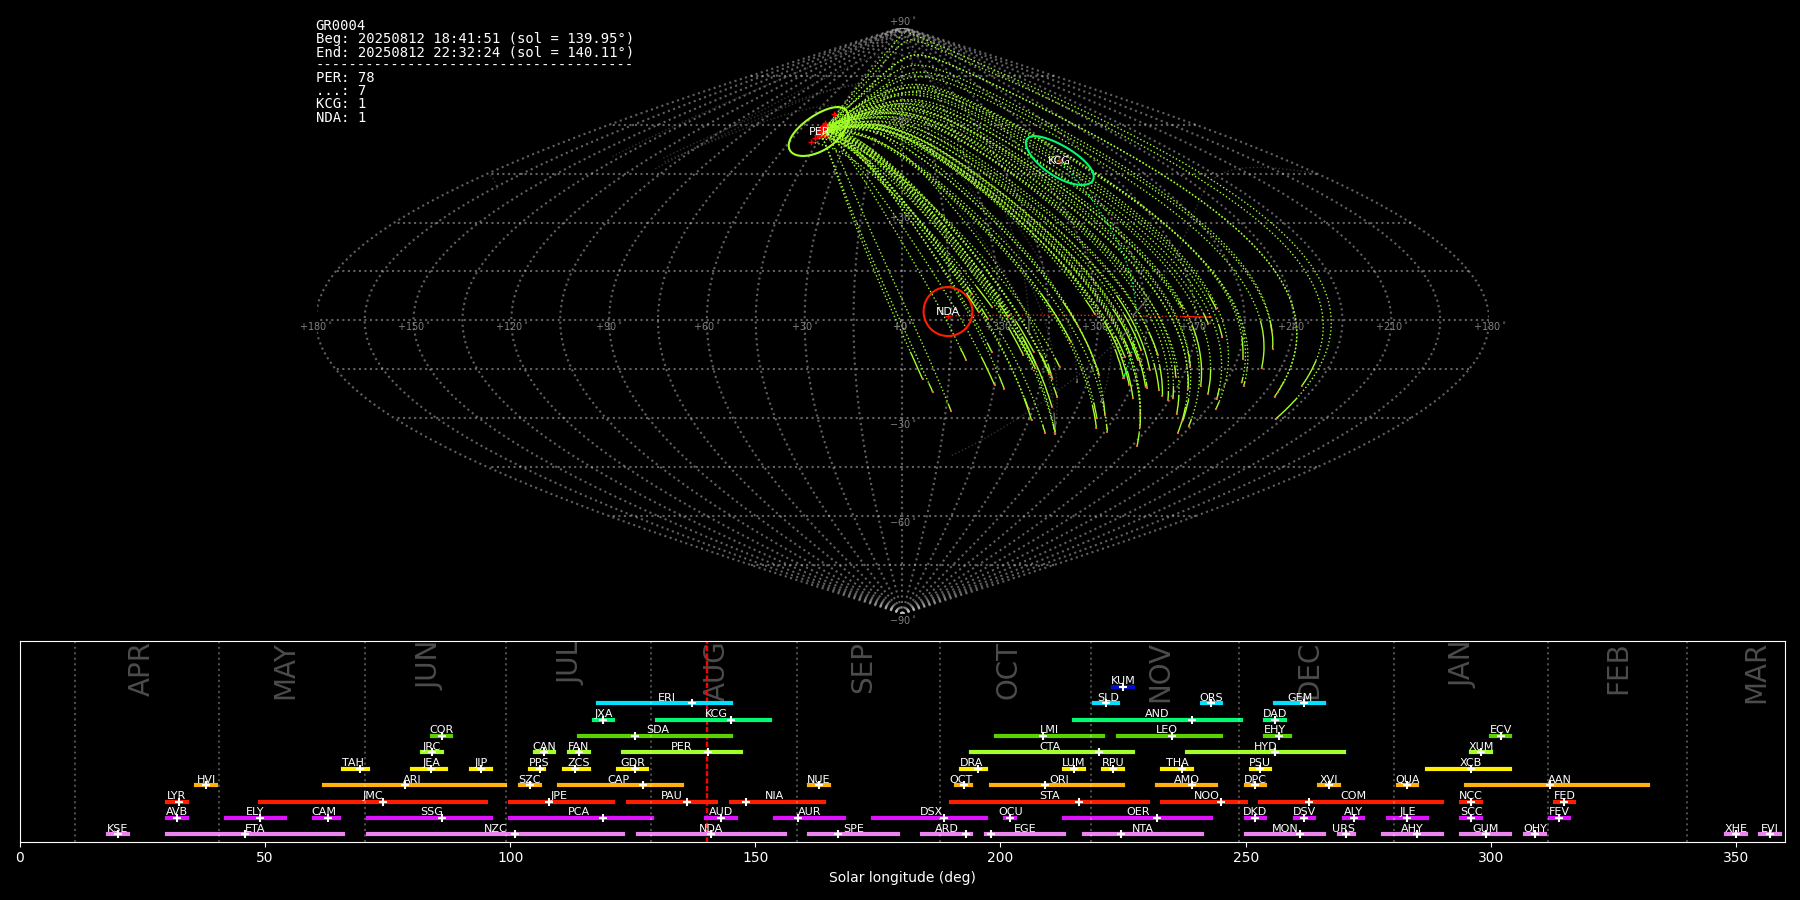Select the green KCG bar in the timeline
The image size is (1800, 900).
coord(713,719)
